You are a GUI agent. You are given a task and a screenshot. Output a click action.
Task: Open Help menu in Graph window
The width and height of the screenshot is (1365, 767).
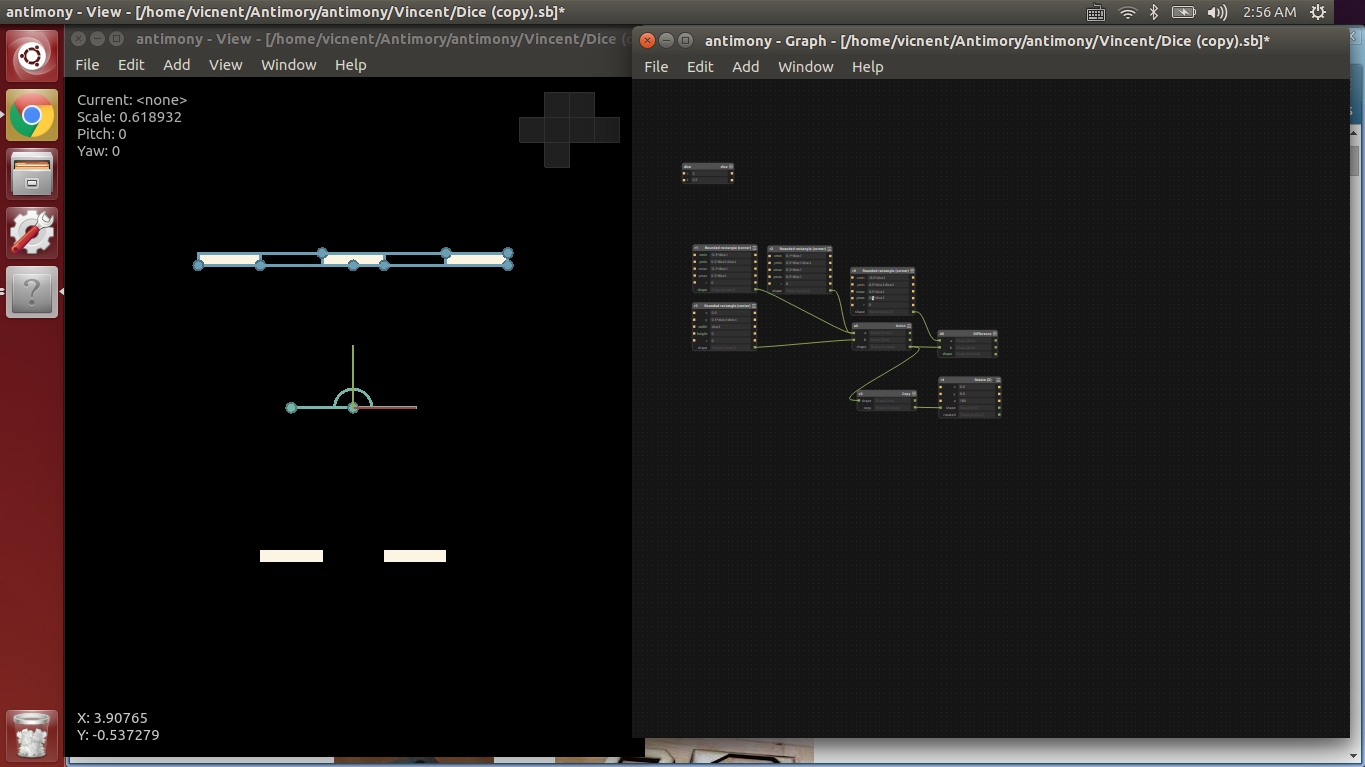pos(868,66)
